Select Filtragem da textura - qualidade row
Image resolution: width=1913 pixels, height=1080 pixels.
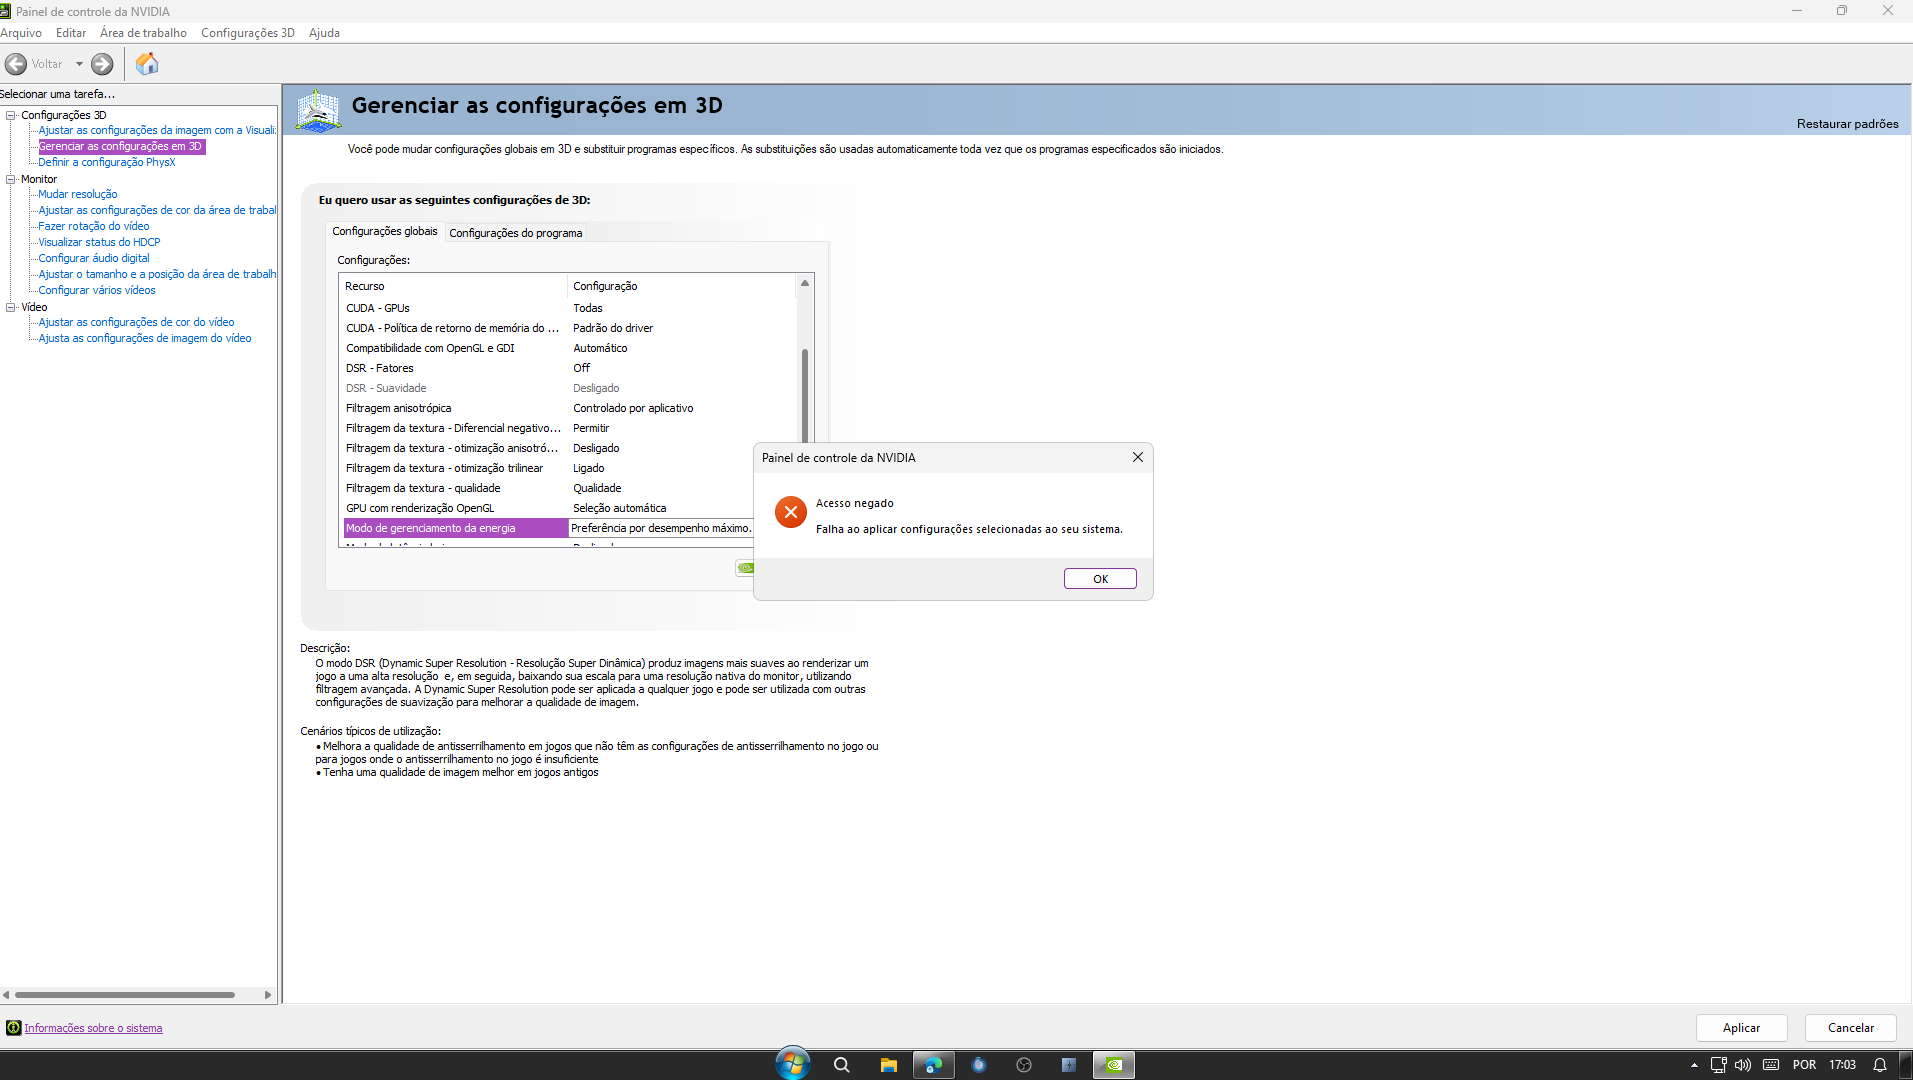coord(548,488)
